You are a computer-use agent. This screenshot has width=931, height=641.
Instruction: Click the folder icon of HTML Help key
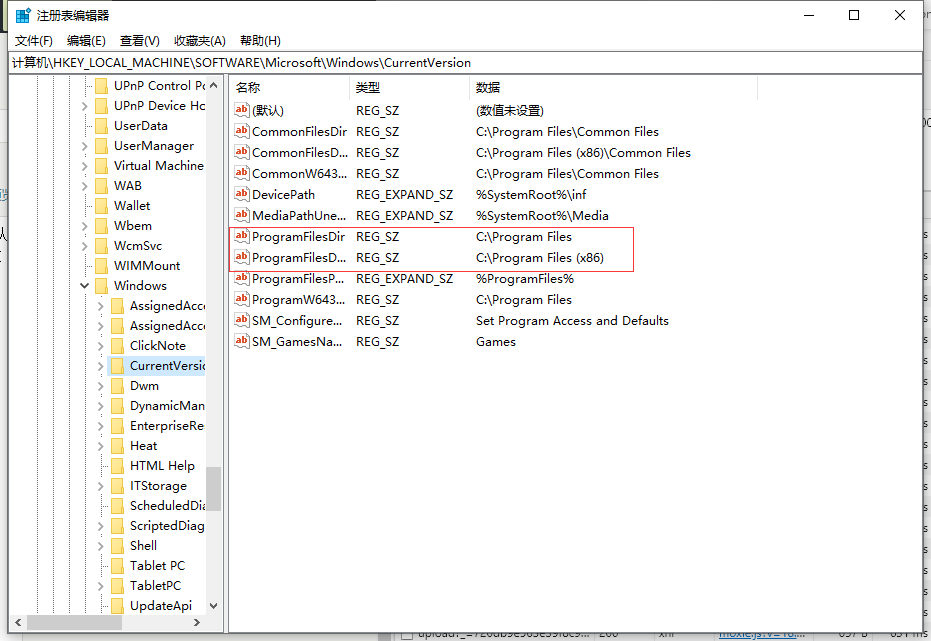click(117, 466)
